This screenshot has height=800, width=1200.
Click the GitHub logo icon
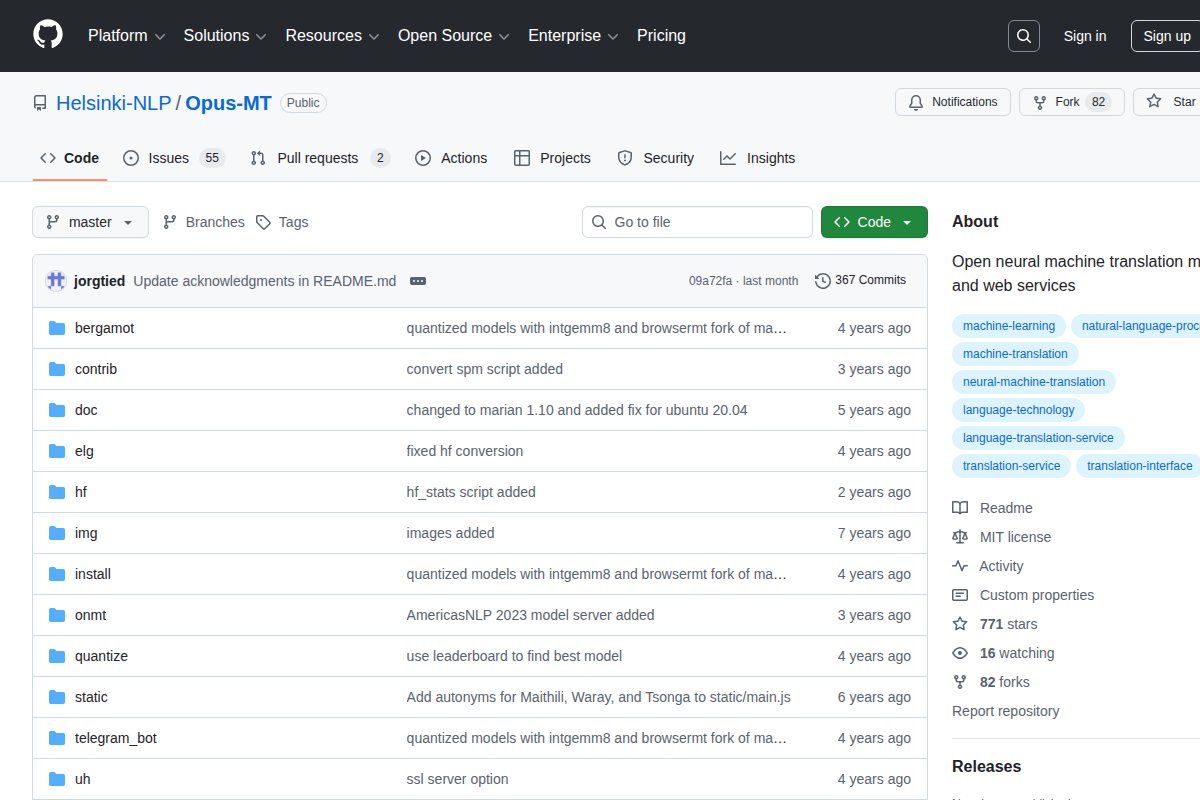(48, 35)
